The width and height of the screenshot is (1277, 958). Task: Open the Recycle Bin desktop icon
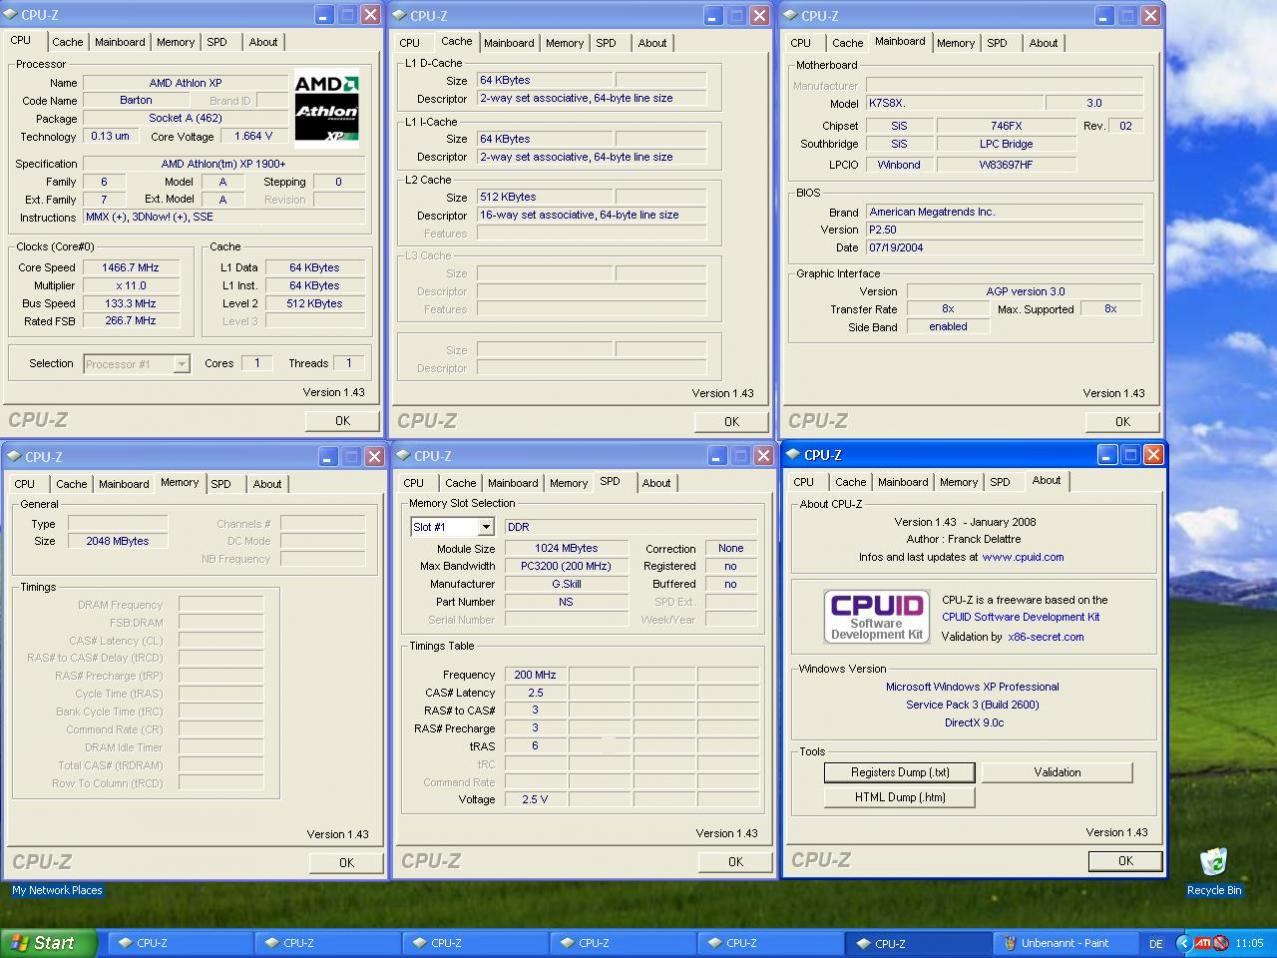(x=1213, y=870)
